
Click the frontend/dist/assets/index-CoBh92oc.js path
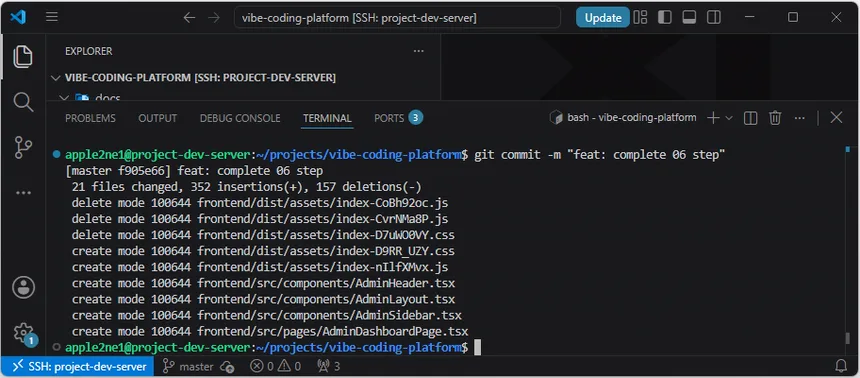(323, 202)
